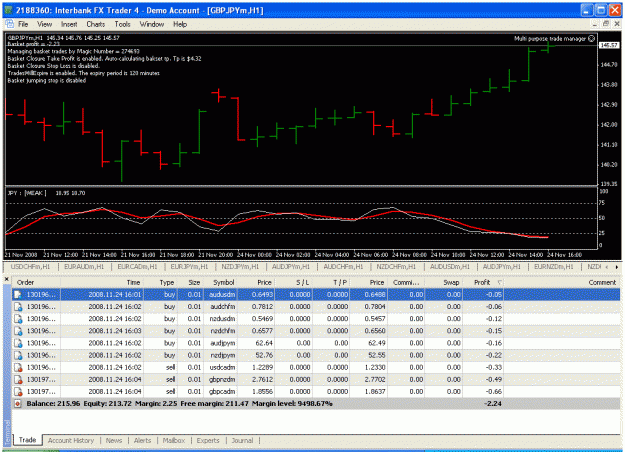The image size is (625, 452).
Task: Restore the inner chart window
Action: pyautogui.click(x=605, y=24)
